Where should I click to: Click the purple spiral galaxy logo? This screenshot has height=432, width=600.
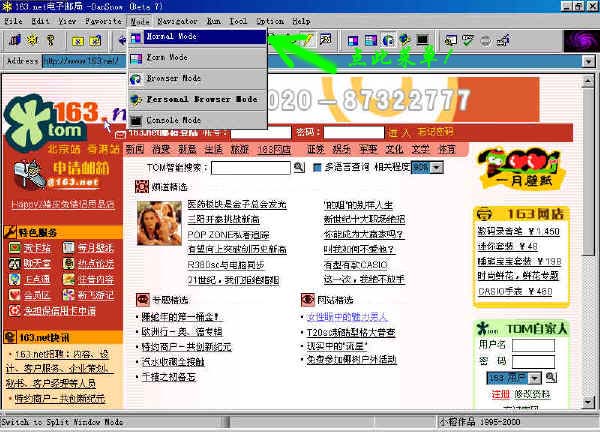tap(581, 41)
